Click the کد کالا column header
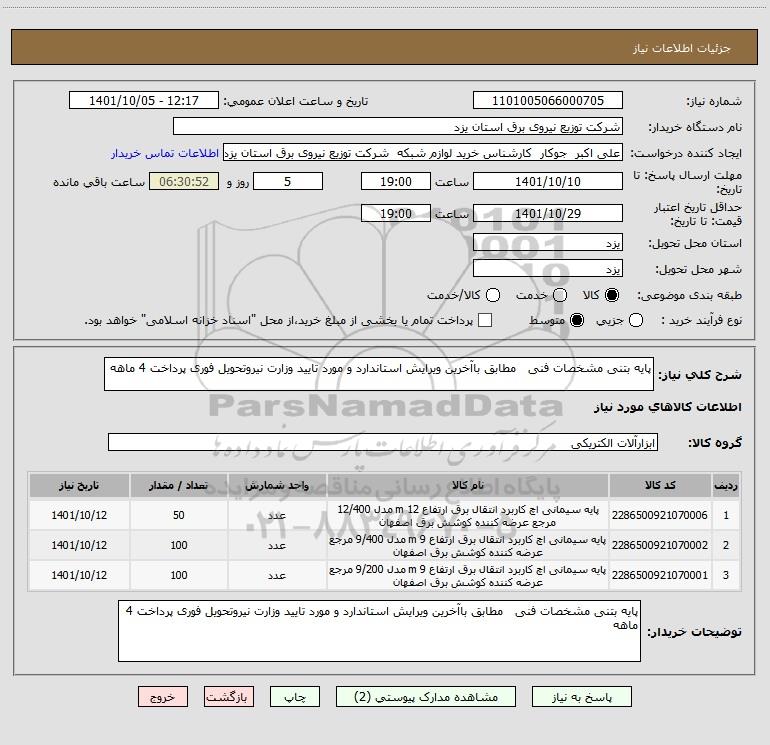This screenshot has height=745, width=770. tap(660, 485)
